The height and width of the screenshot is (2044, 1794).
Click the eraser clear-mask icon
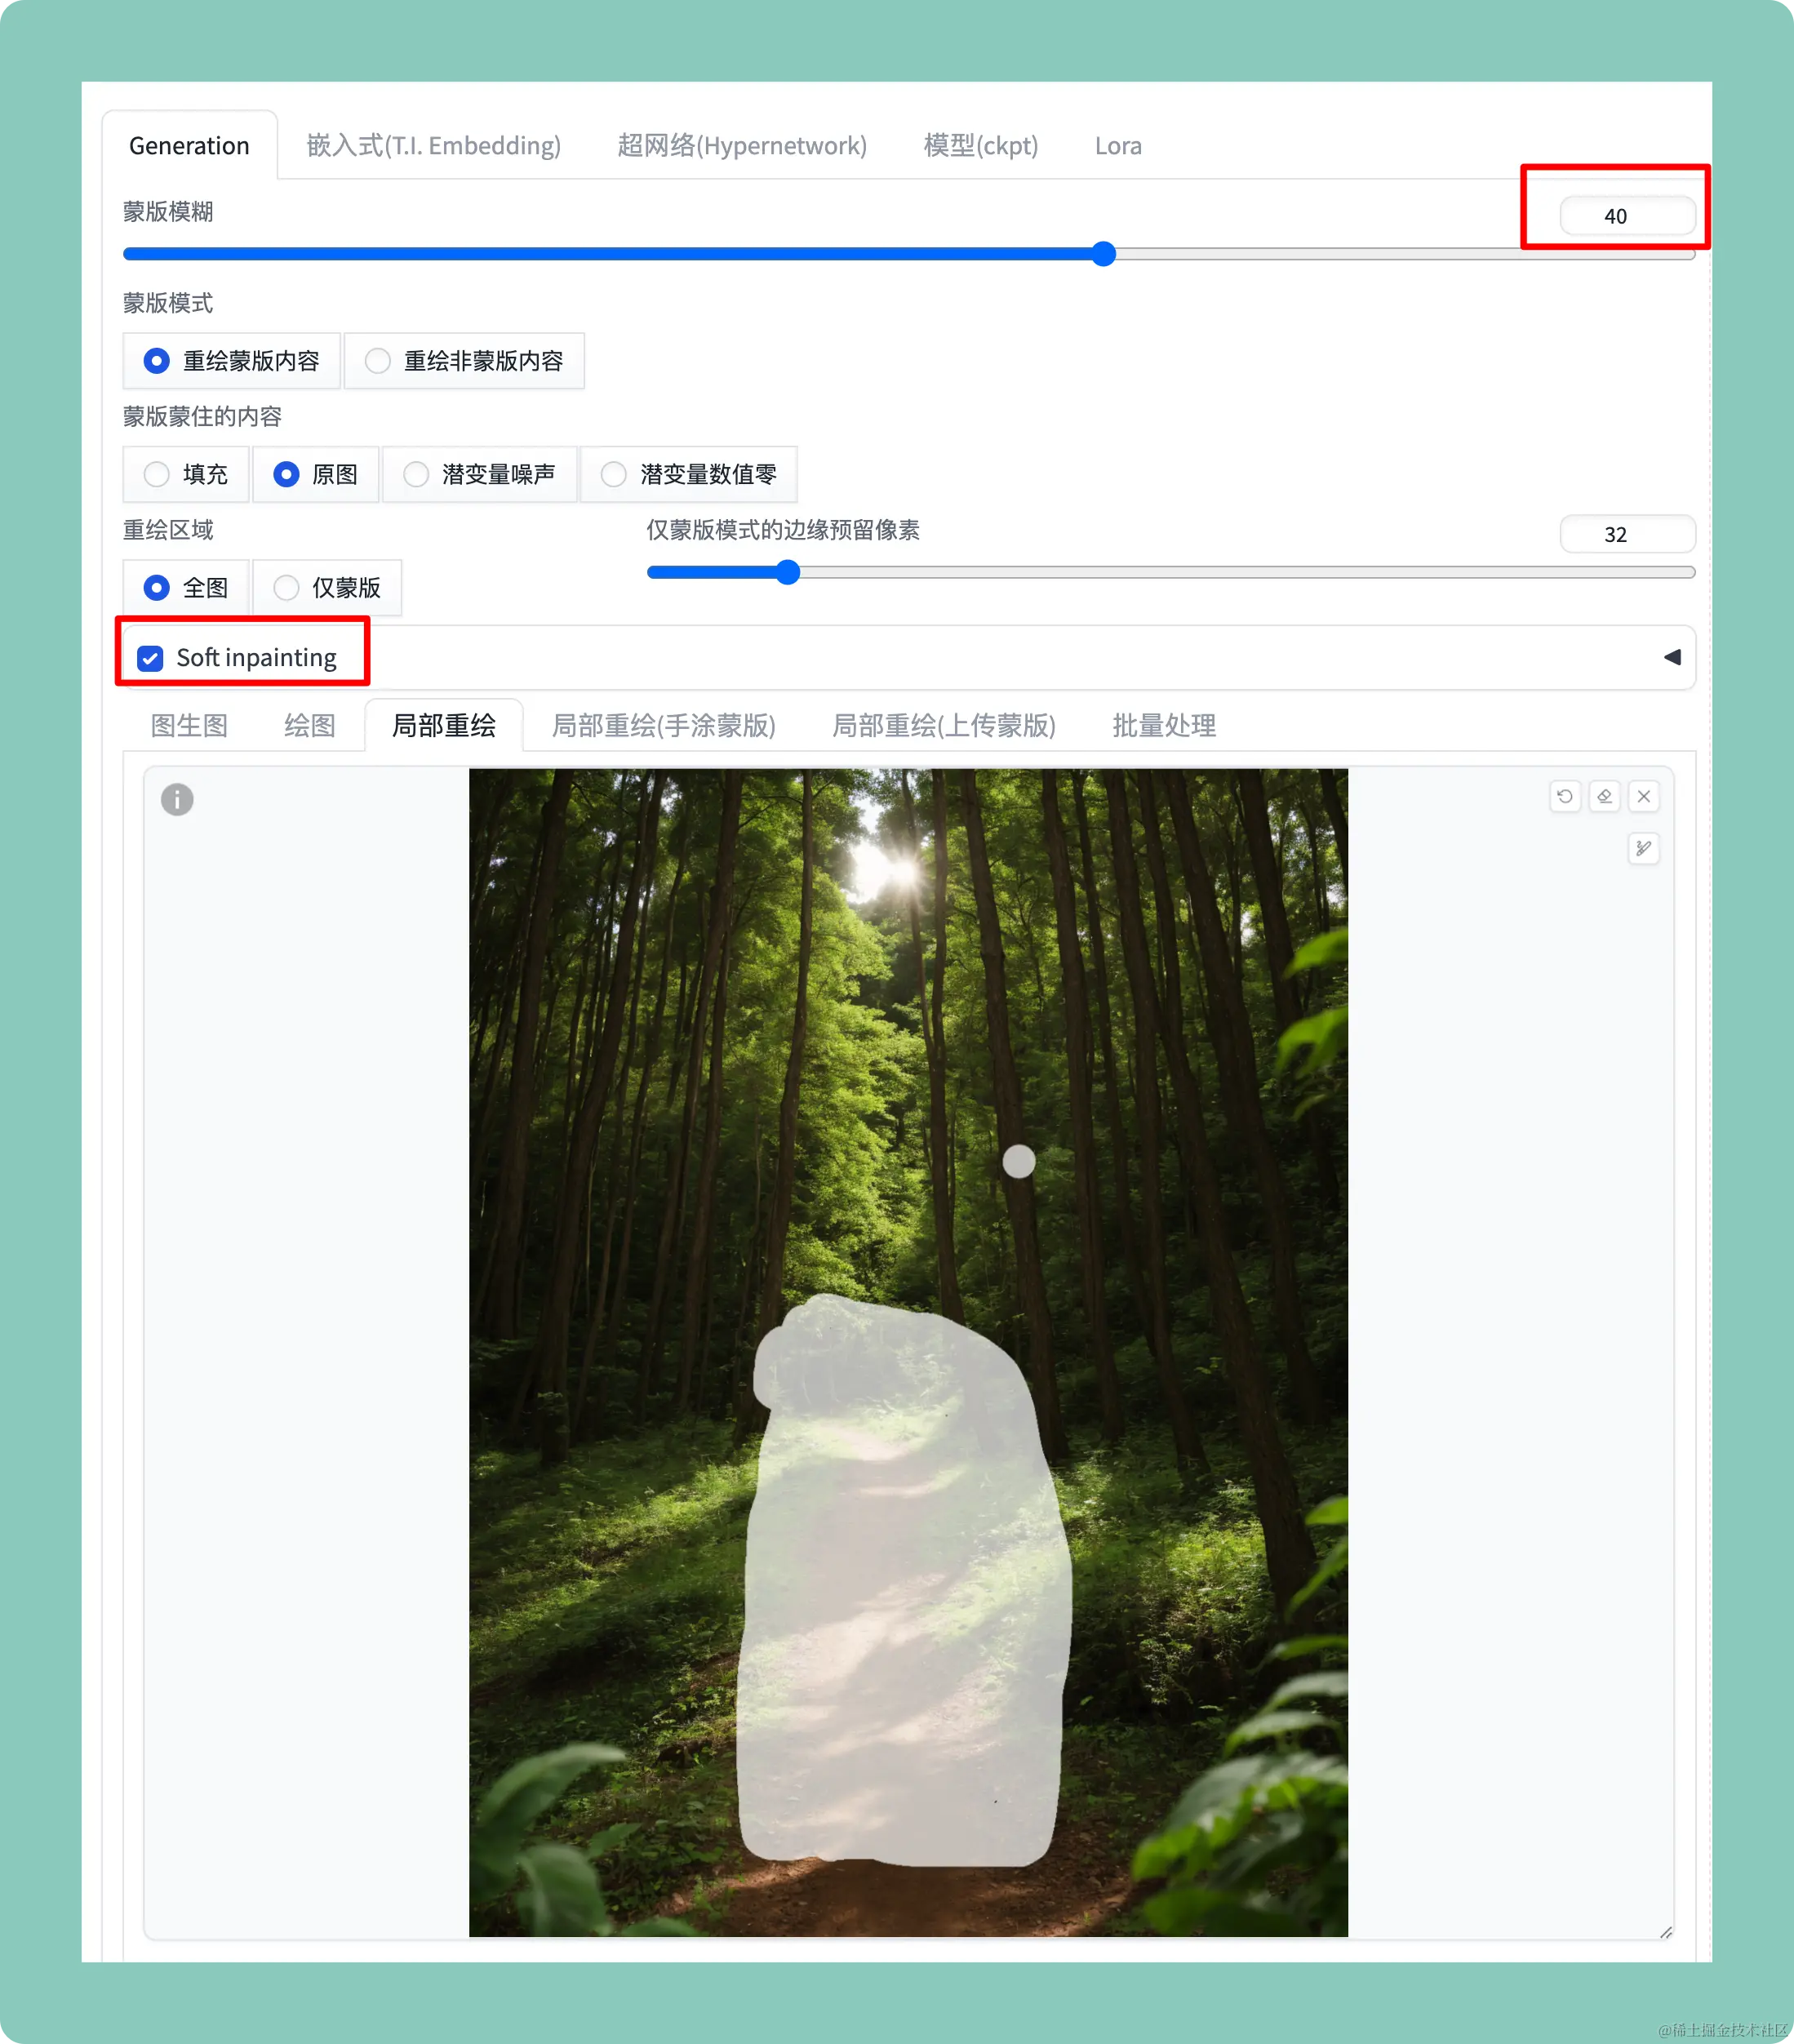click(1604, 796)
